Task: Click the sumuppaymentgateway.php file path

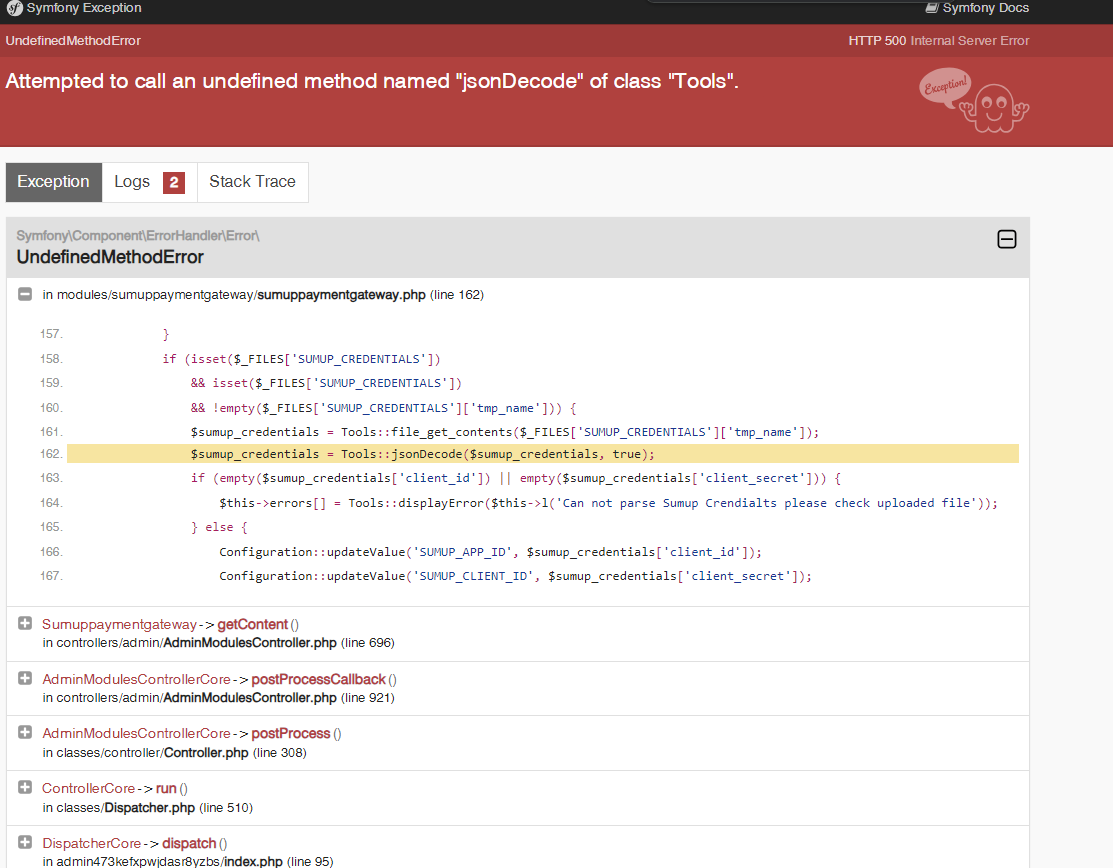Action: click(341, 295)
